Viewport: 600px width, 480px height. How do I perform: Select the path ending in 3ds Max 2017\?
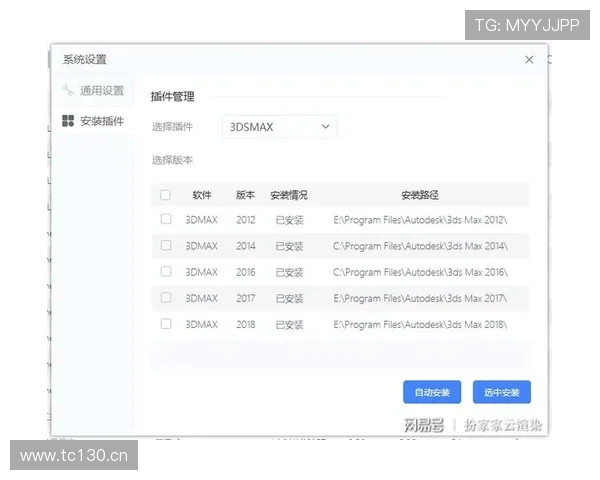[420, 299]
